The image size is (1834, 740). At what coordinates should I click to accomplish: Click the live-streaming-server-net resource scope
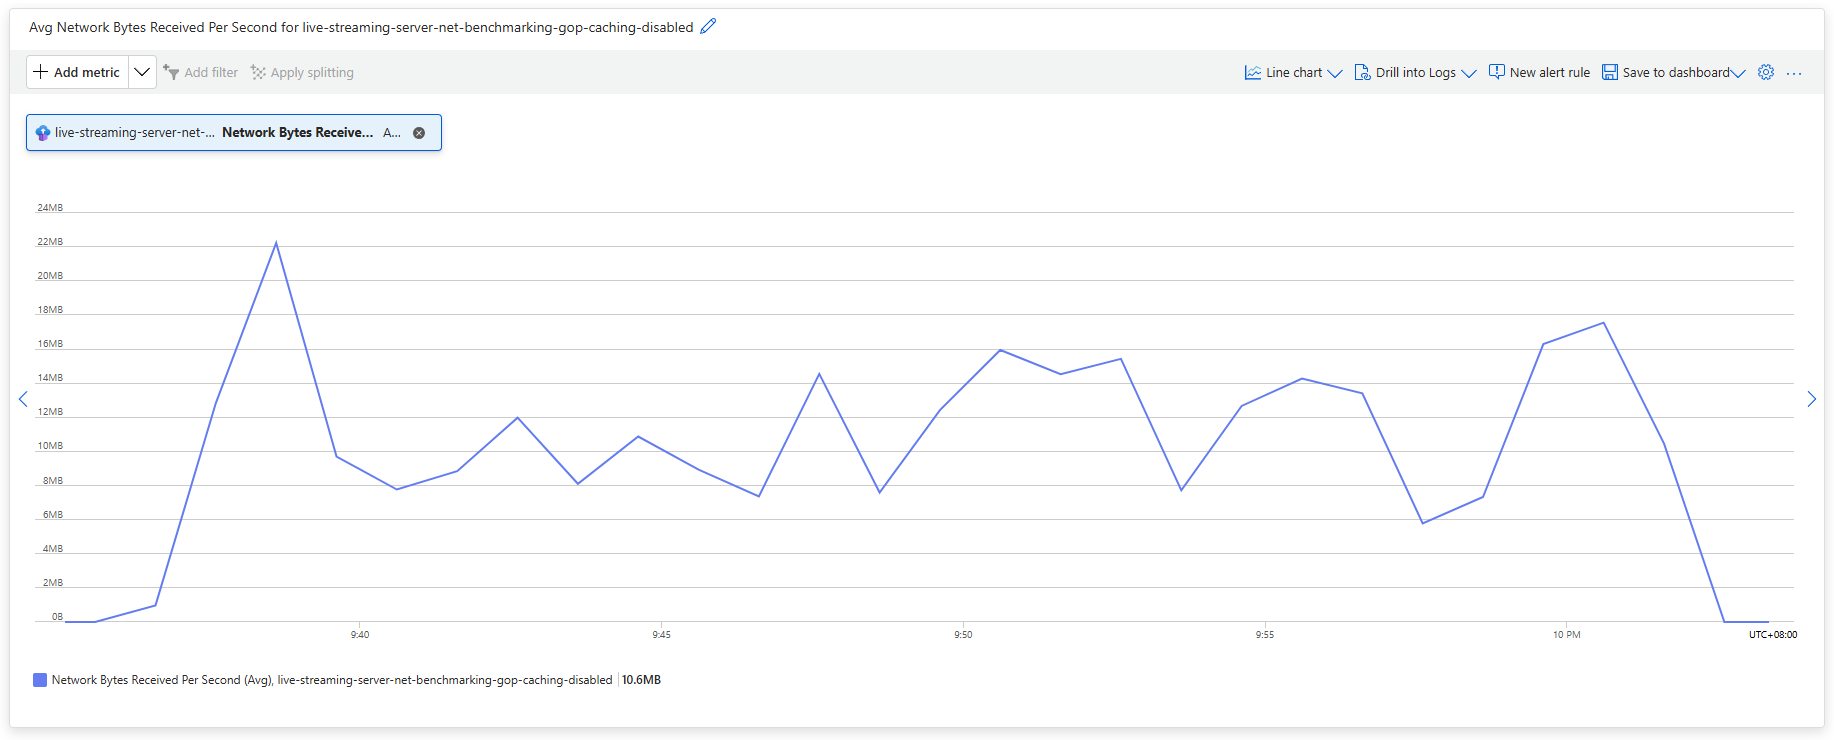tap(134, 132)
